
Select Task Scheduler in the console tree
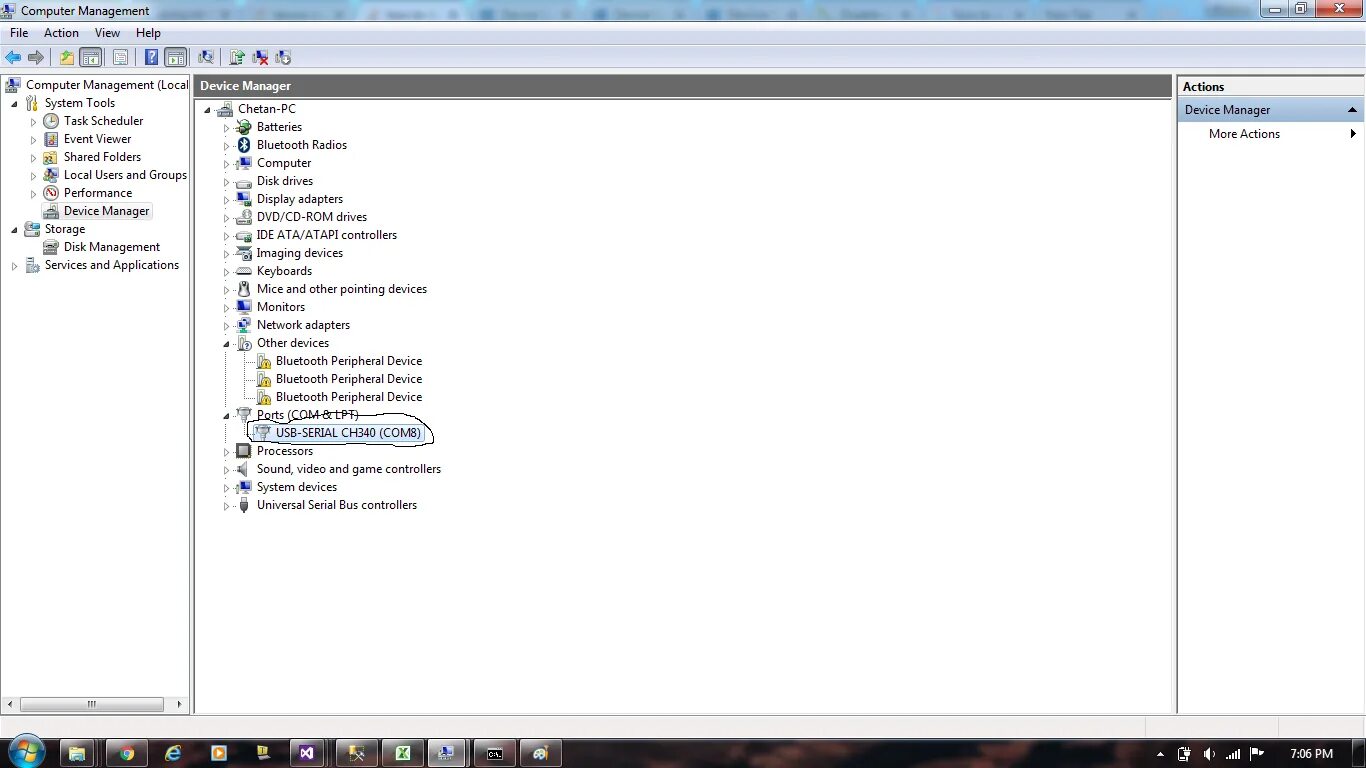click(x=103, y=121)
